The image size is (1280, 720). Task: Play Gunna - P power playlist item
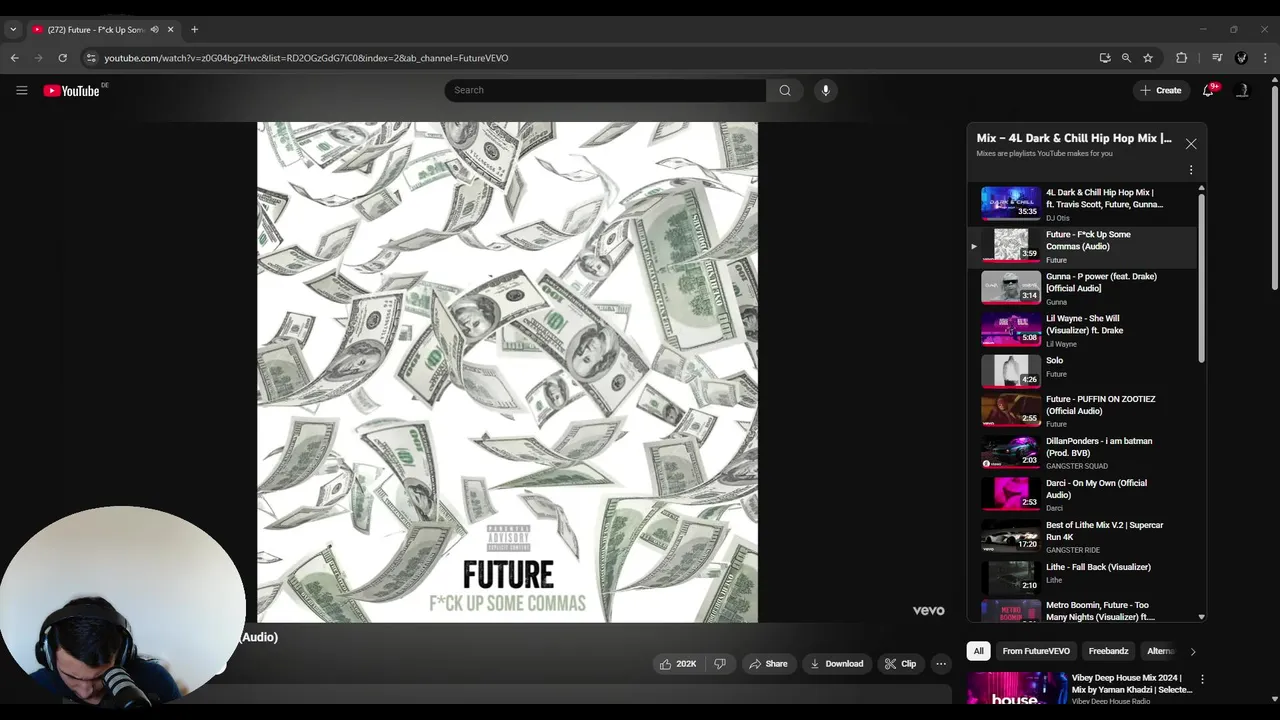click(x=1082, y=288)
